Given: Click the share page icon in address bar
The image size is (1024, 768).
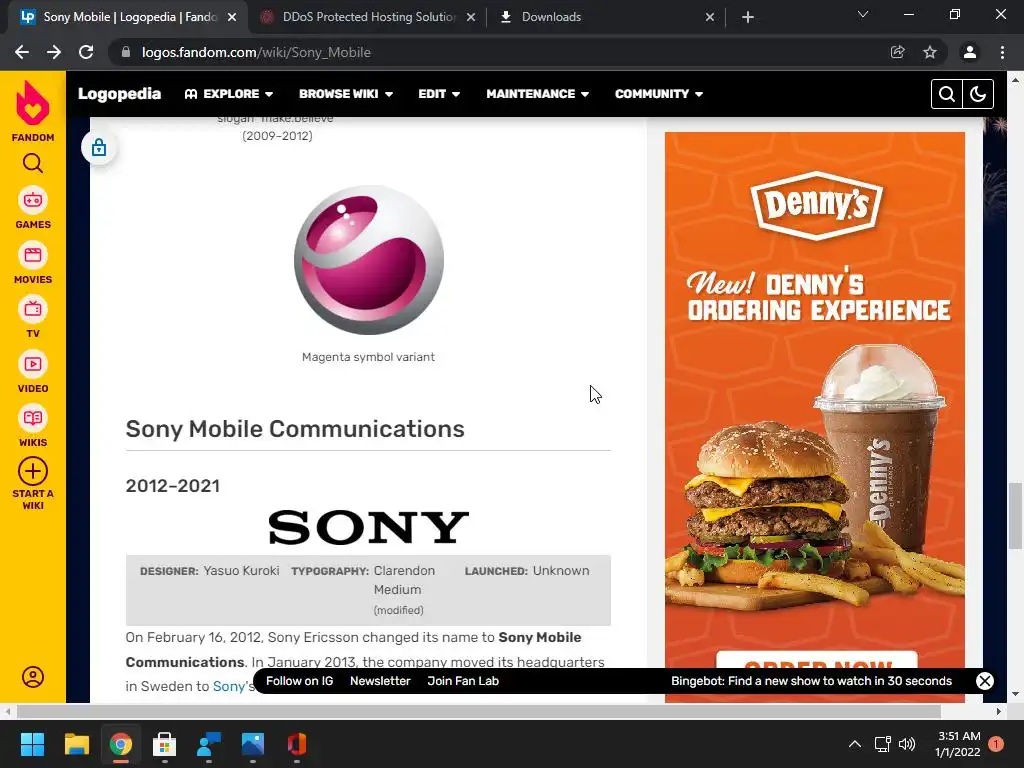Looking at the screenshot, I should point(897,52).
